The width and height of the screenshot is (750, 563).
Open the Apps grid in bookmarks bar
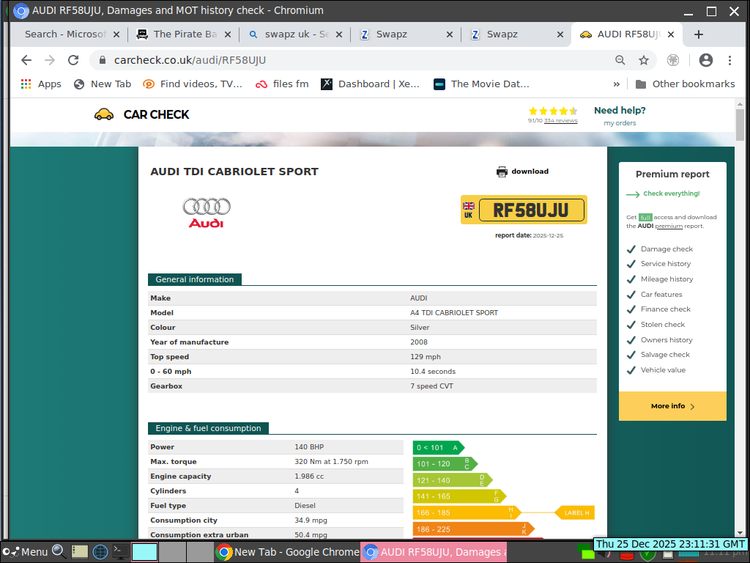(x=40, y=84)
